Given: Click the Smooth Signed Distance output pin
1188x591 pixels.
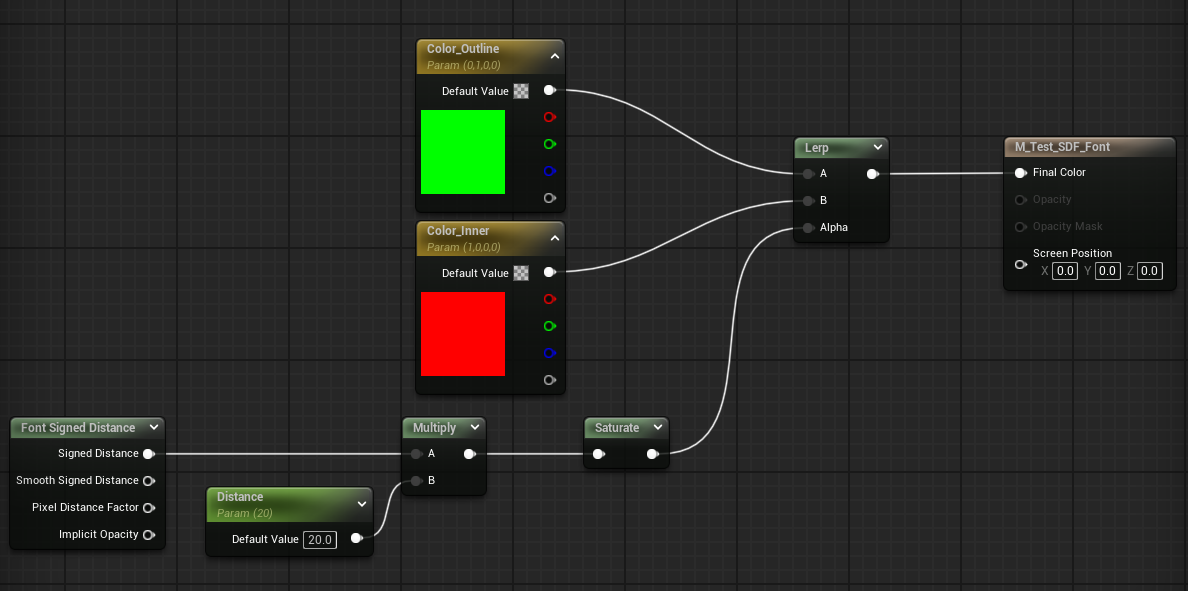Looking at the screenshot, I should 148,481.
